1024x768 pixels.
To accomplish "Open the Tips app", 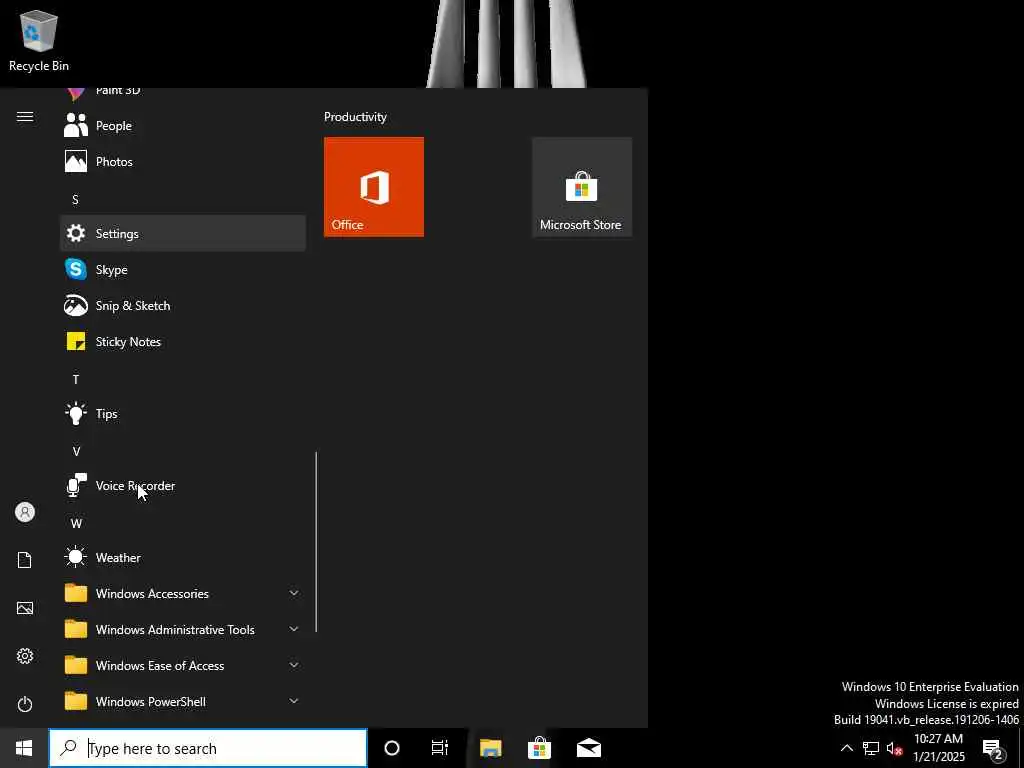I will click(x=183, y=413).
